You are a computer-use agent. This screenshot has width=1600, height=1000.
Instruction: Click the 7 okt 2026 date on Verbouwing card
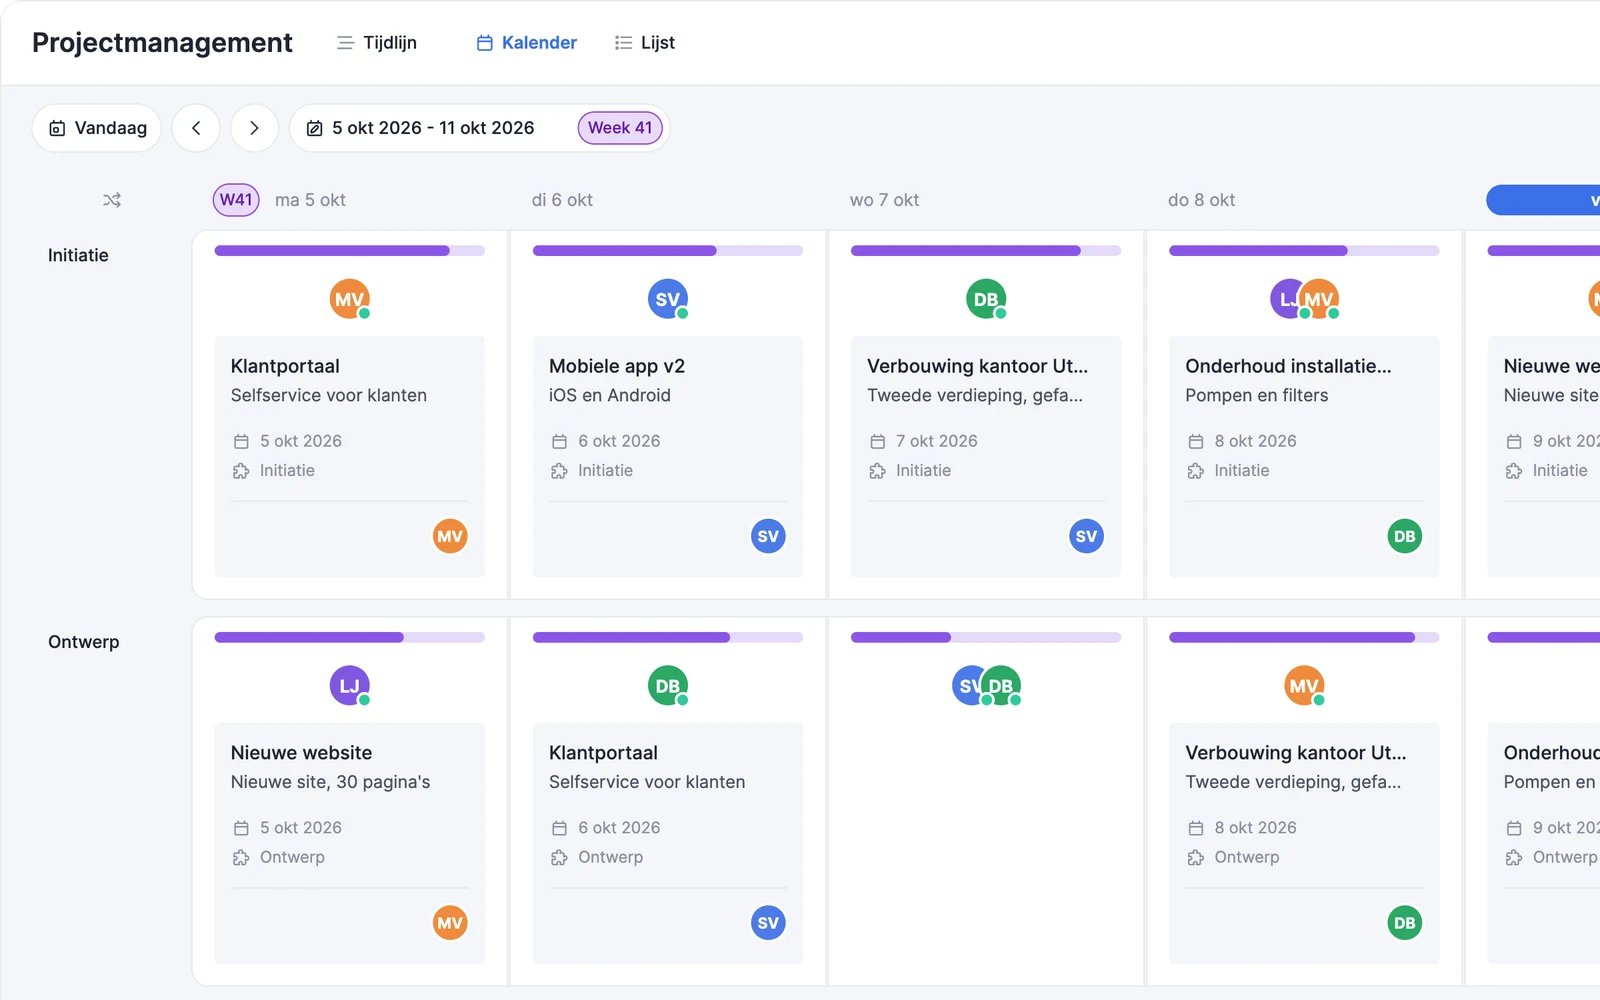[936, 441]
